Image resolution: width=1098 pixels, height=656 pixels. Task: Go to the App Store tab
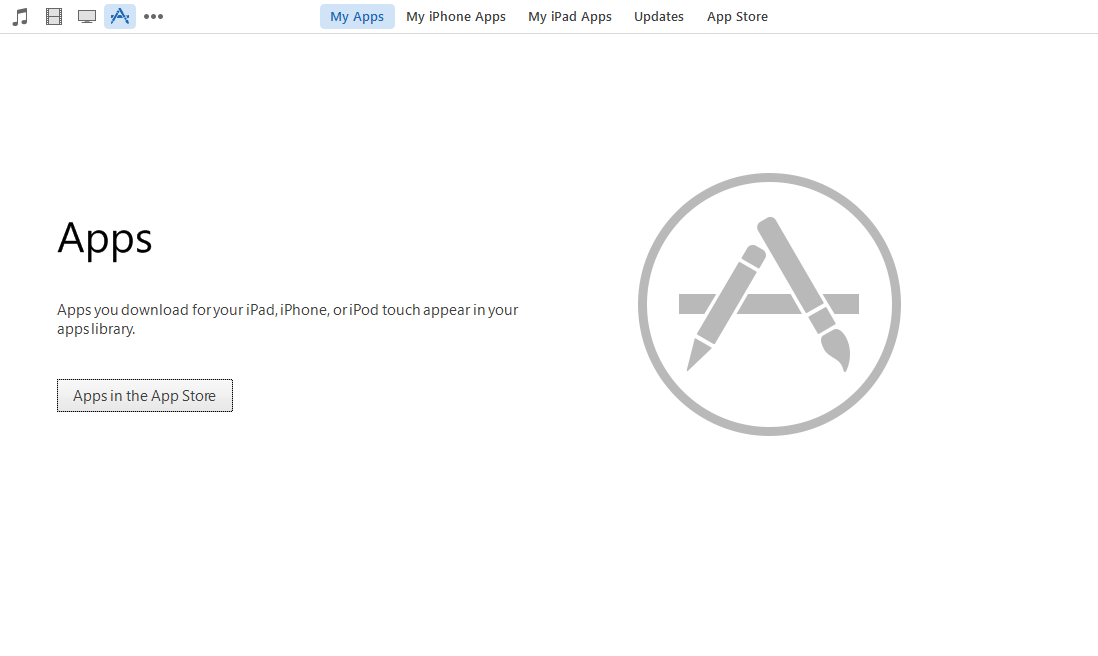point(737,16)
